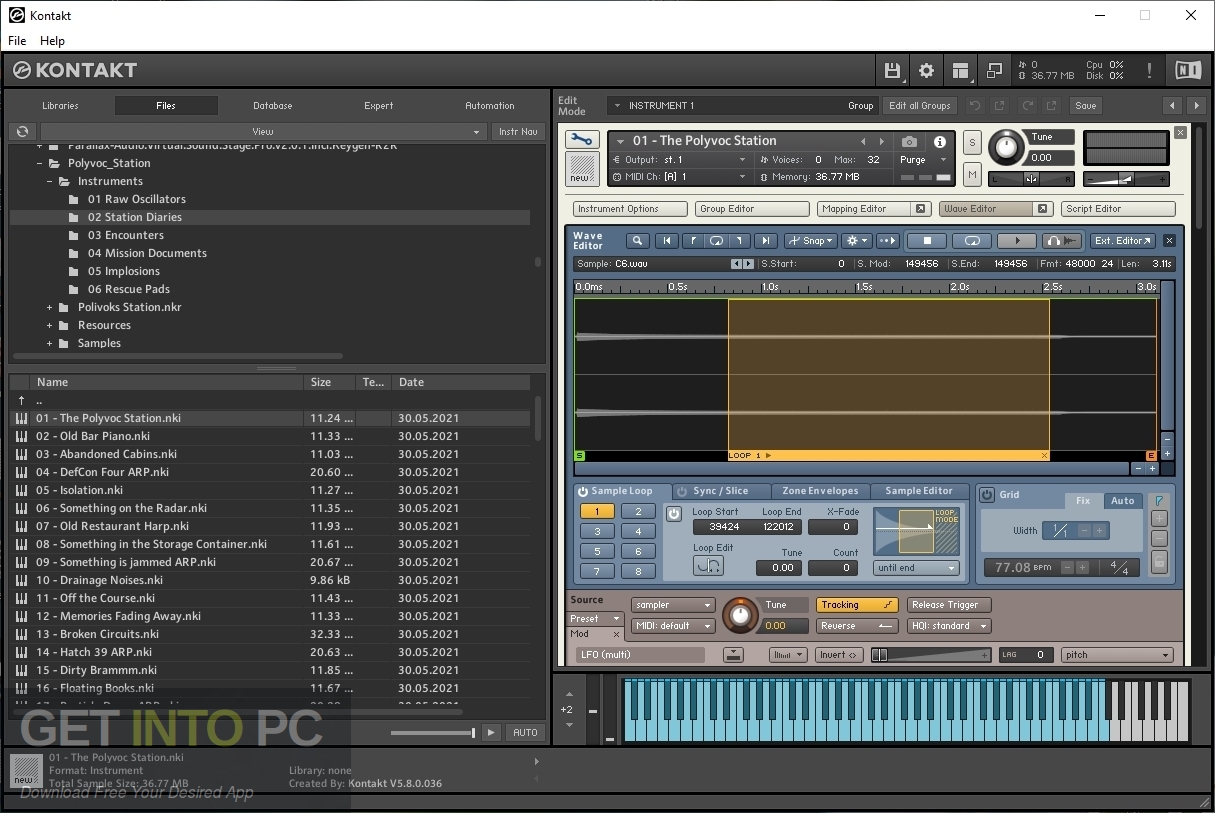Open the HQI: standard dropdown
The width and height of the screenshot is (1215, 813).
point(949,626)
